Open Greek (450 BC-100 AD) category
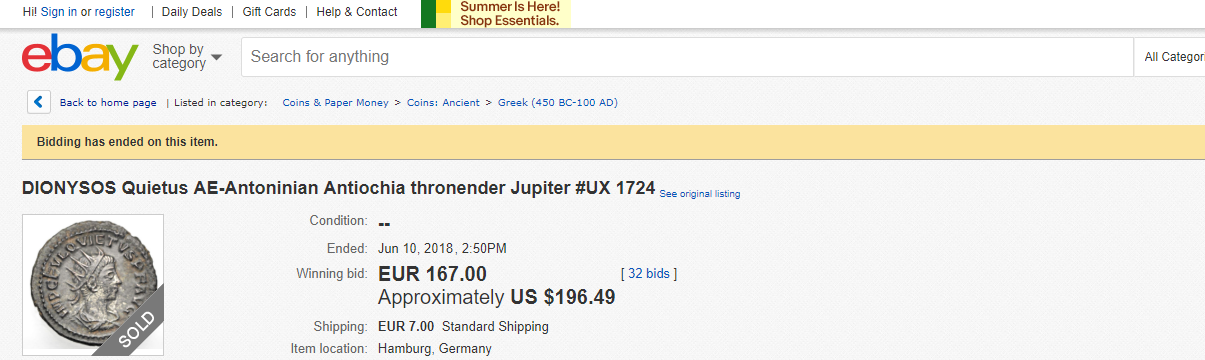The width and height of the screenshot is (1205, 360). pyautogui.click(x=558, y=103)
